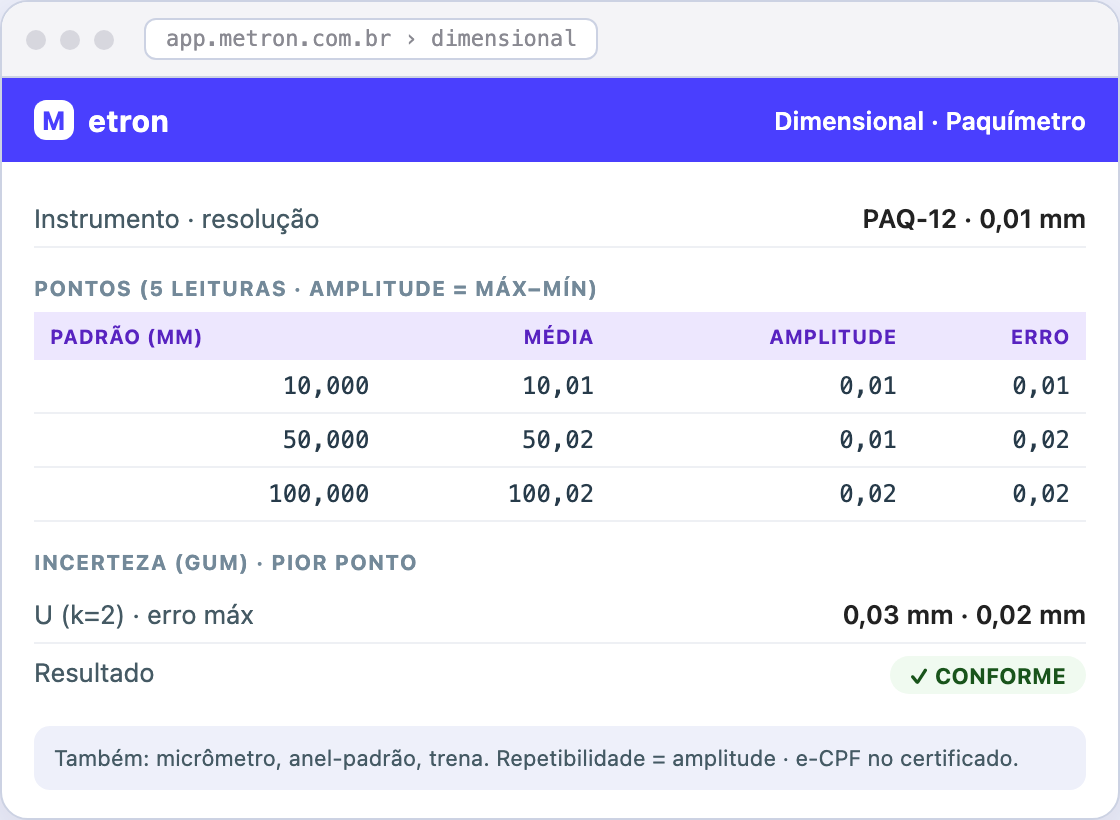Select the 100,02 mean value cell
The height and width of the screenshot is (820, 1120).
click(x=551, y=494)
